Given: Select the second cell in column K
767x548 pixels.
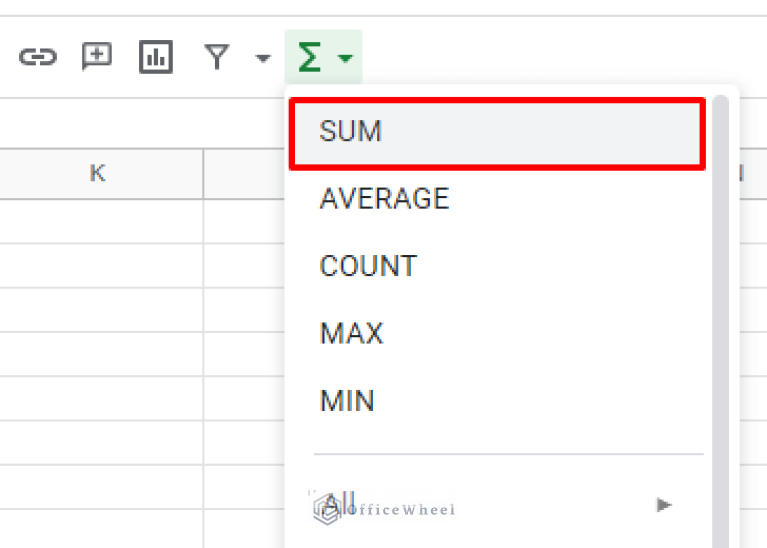Looking at the screenshot, I should coord(100,265).
